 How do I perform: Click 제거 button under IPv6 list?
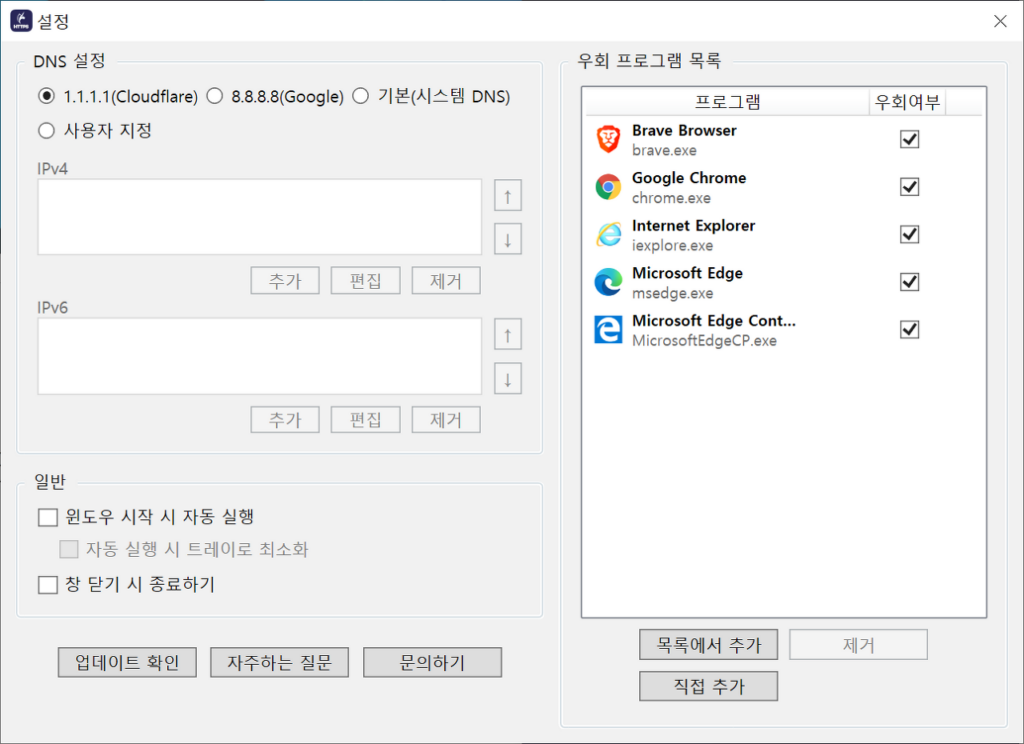[x=446, y=419]
